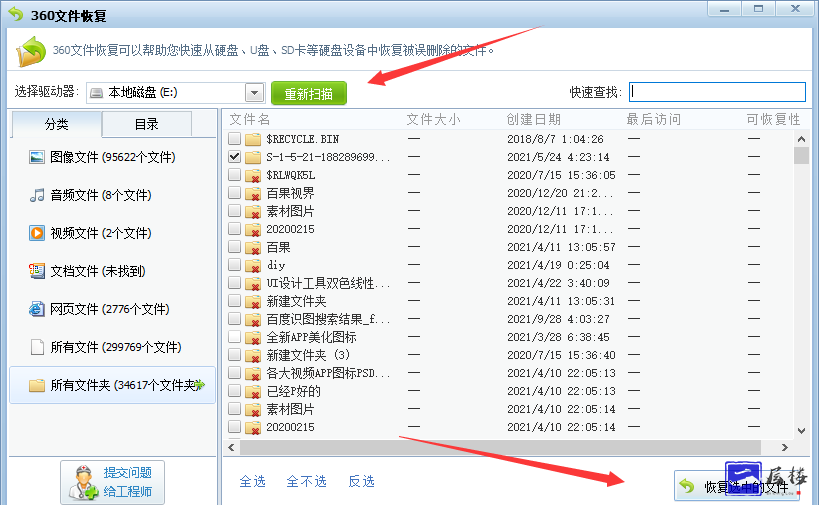Click the horizontal scrollbar left arrow
Viewport: 819px width, 505px height.
point(231,448)
